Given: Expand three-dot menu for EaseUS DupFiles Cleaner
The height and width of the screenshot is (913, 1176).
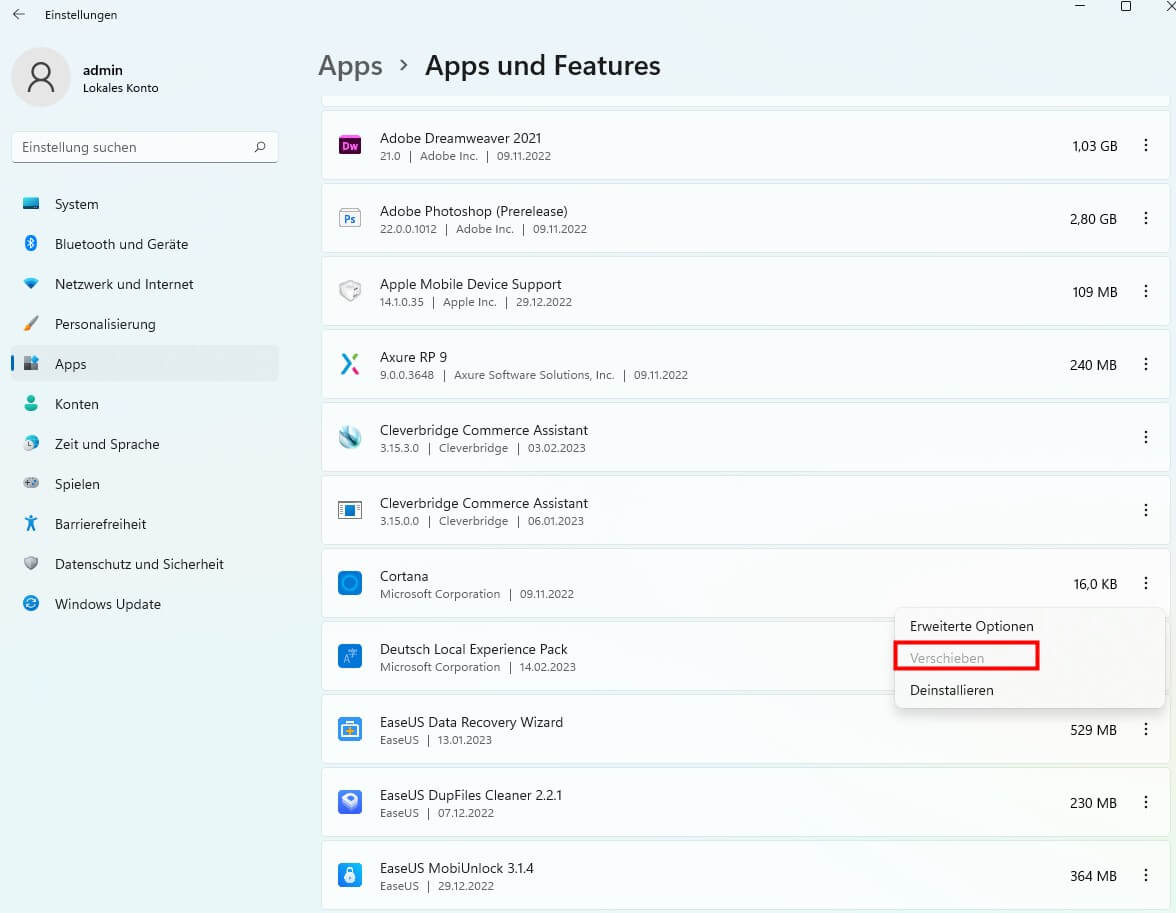Looking at the screenshot, I should coord(1146,803).
